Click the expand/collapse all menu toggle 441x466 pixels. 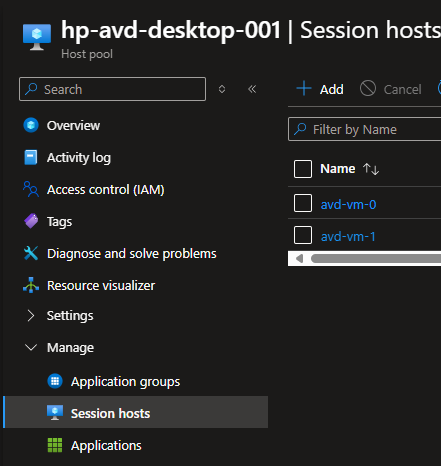tap(222, 89)
